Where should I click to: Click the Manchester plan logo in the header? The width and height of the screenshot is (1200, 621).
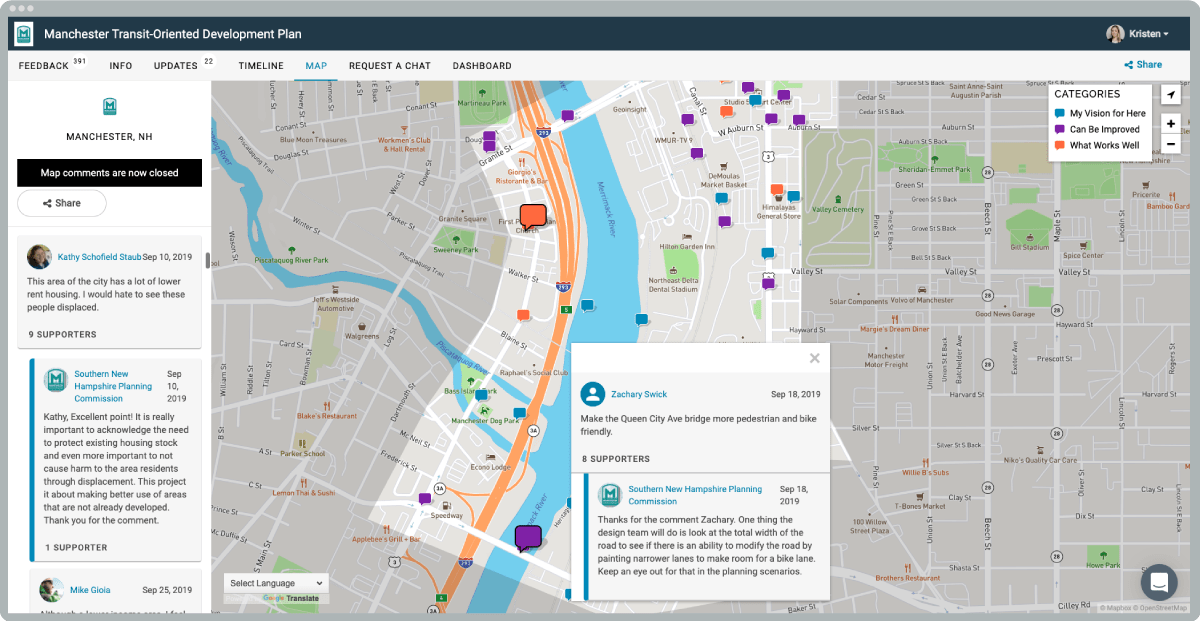coord(22,33)
